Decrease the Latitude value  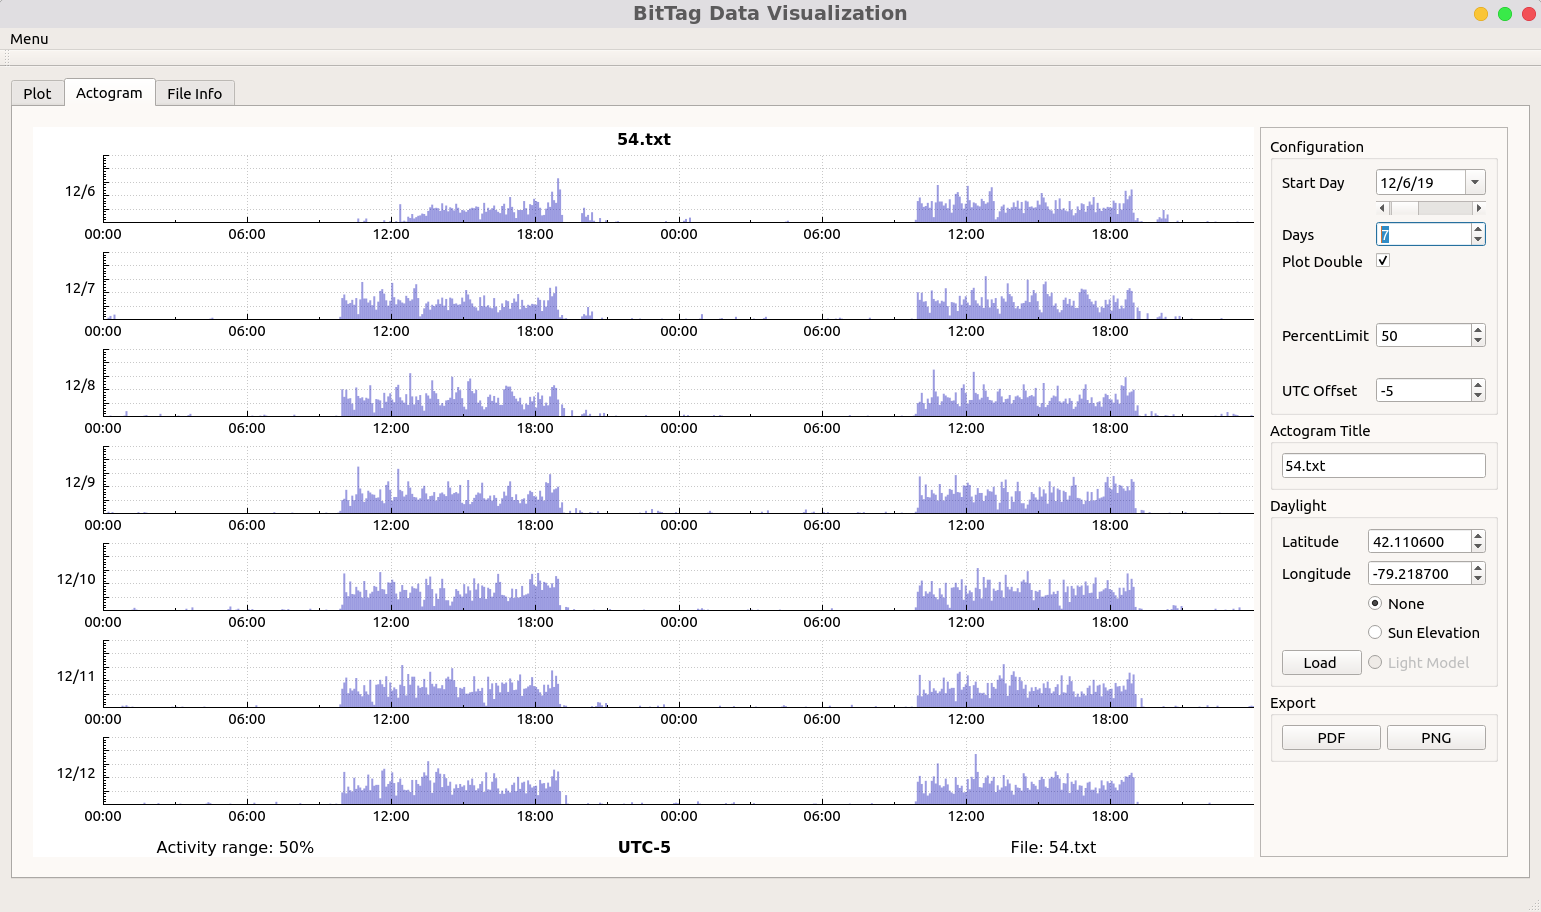point(1478,547)
